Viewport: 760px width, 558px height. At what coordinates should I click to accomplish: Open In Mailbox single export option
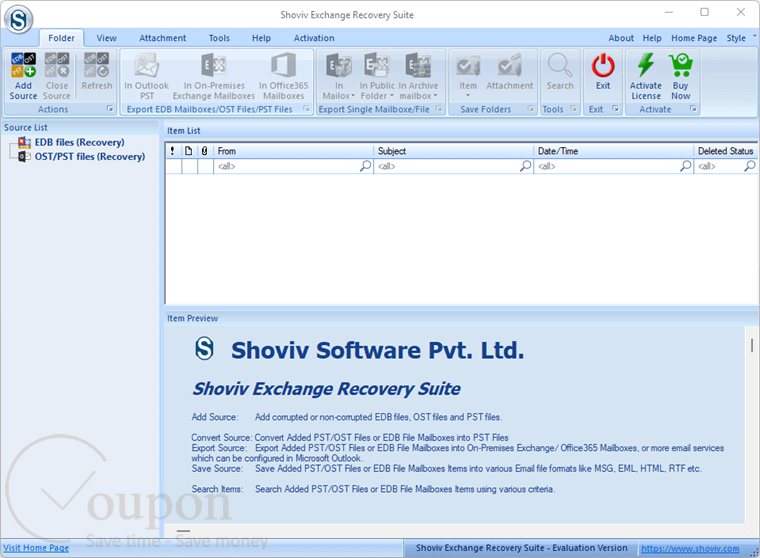coord(339,77)
